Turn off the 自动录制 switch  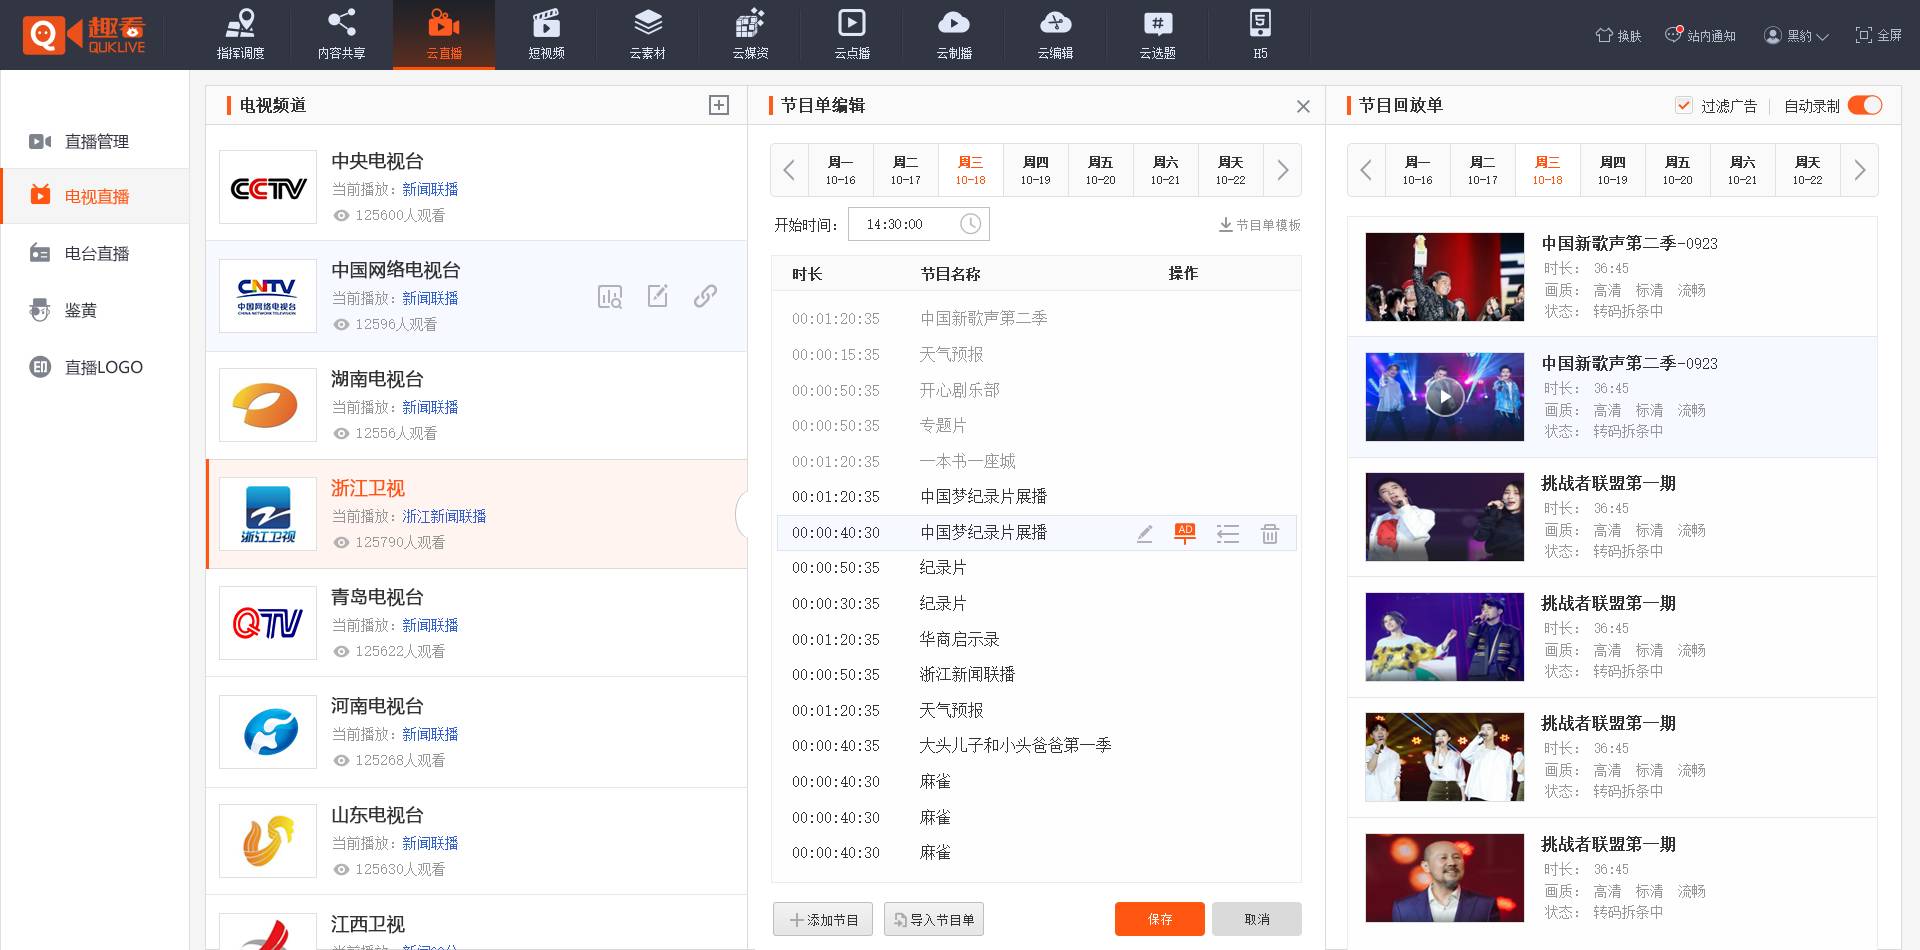pyautogui.click(x=1865, y=105)
